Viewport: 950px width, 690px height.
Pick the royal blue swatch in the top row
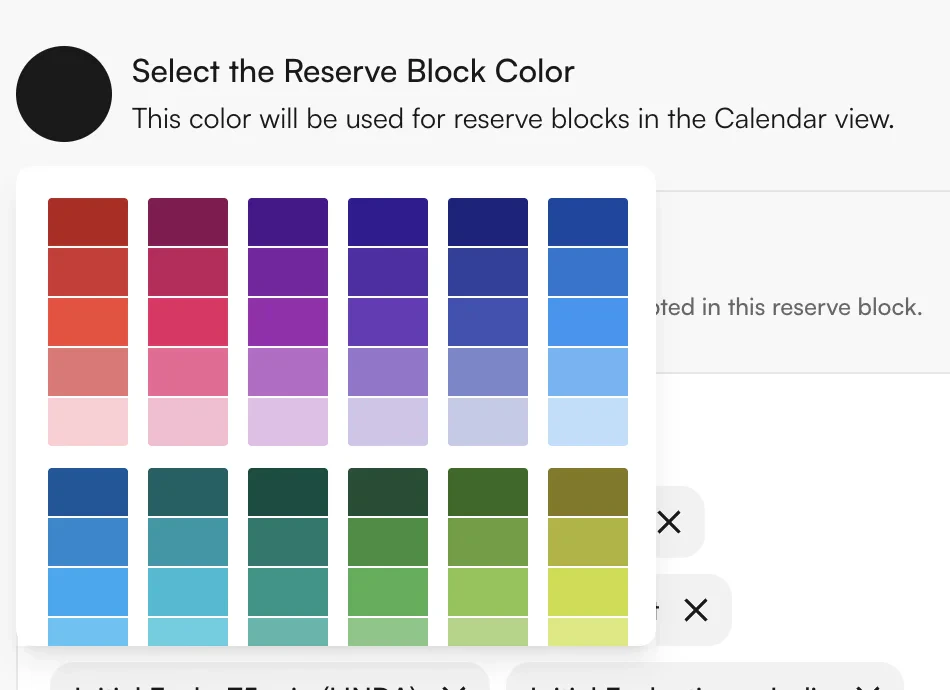[588, 221]
